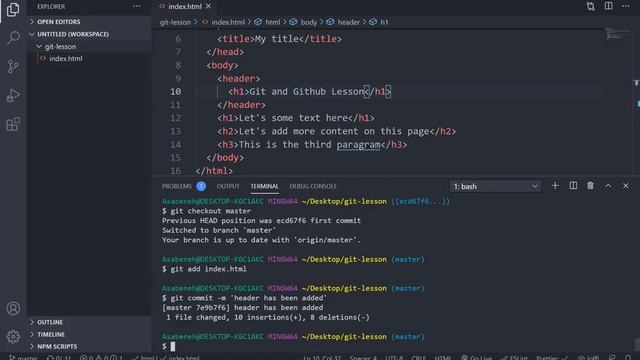
Task: Kill terminal with trash icon
Action: [x=590, y=186]
